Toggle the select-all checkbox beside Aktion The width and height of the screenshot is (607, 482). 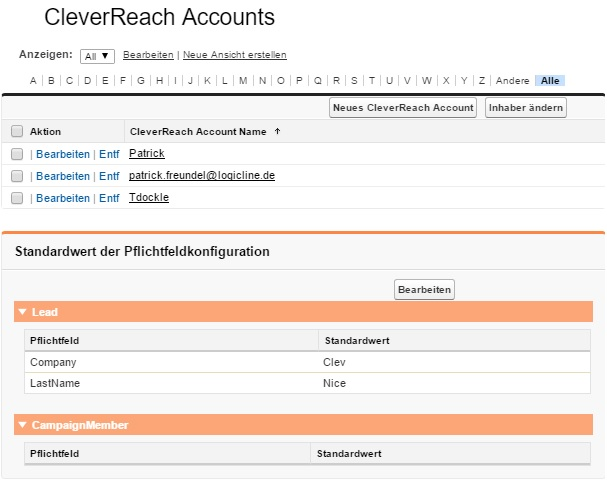pyautogui.click(x=17, y=131)
